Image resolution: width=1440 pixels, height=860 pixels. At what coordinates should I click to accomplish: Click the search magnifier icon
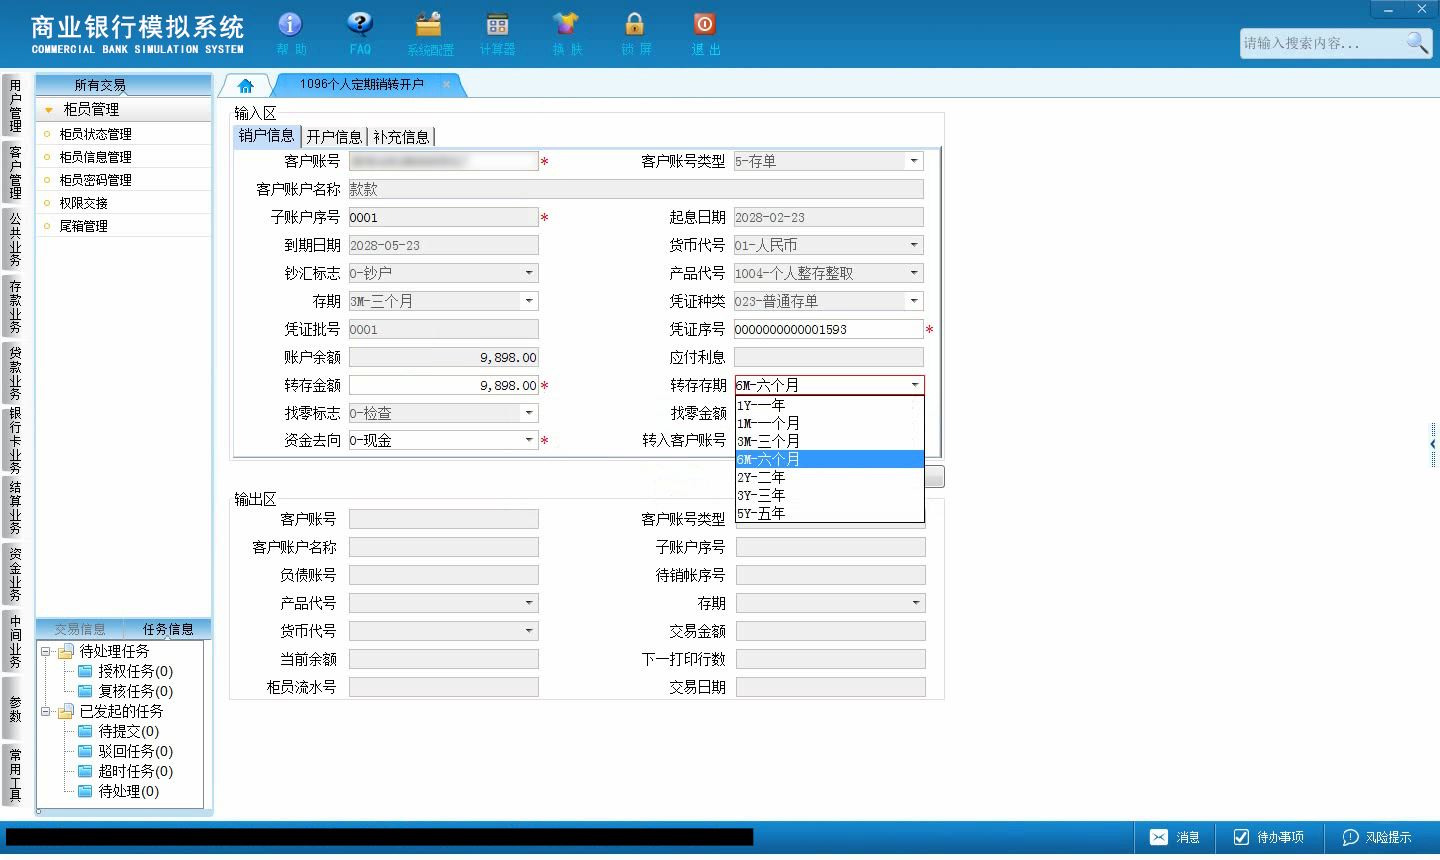point(1417,42)
